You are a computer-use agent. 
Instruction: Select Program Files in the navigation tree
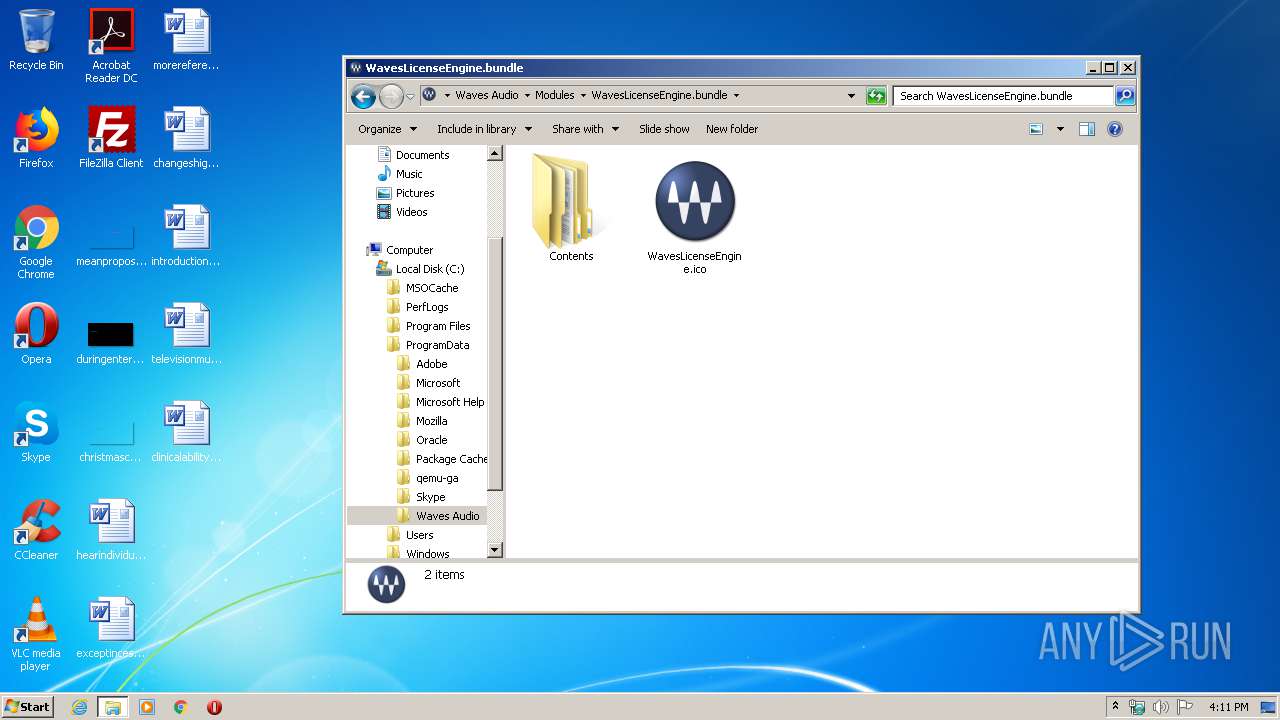pos(437,326)
